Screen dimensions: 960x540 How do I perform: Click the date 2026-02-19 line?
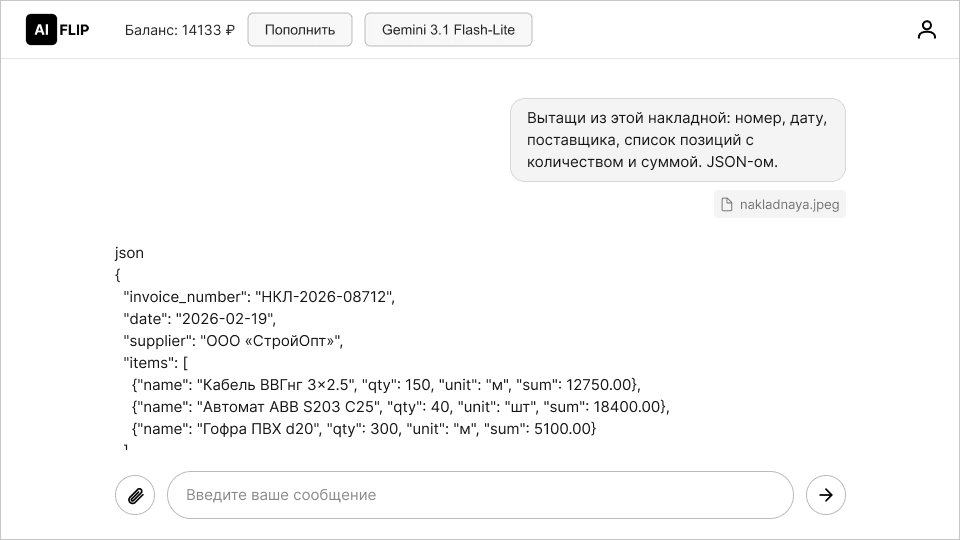199,319
